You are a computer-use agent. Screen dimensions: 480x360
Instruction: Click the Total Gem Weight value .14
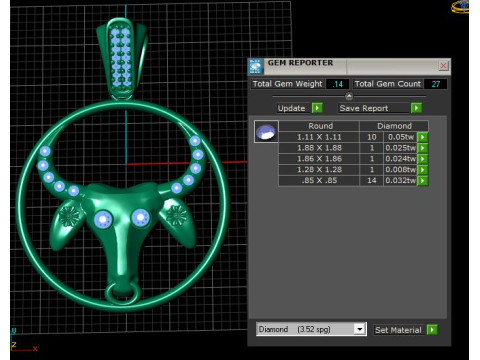[x=338, y=84]
